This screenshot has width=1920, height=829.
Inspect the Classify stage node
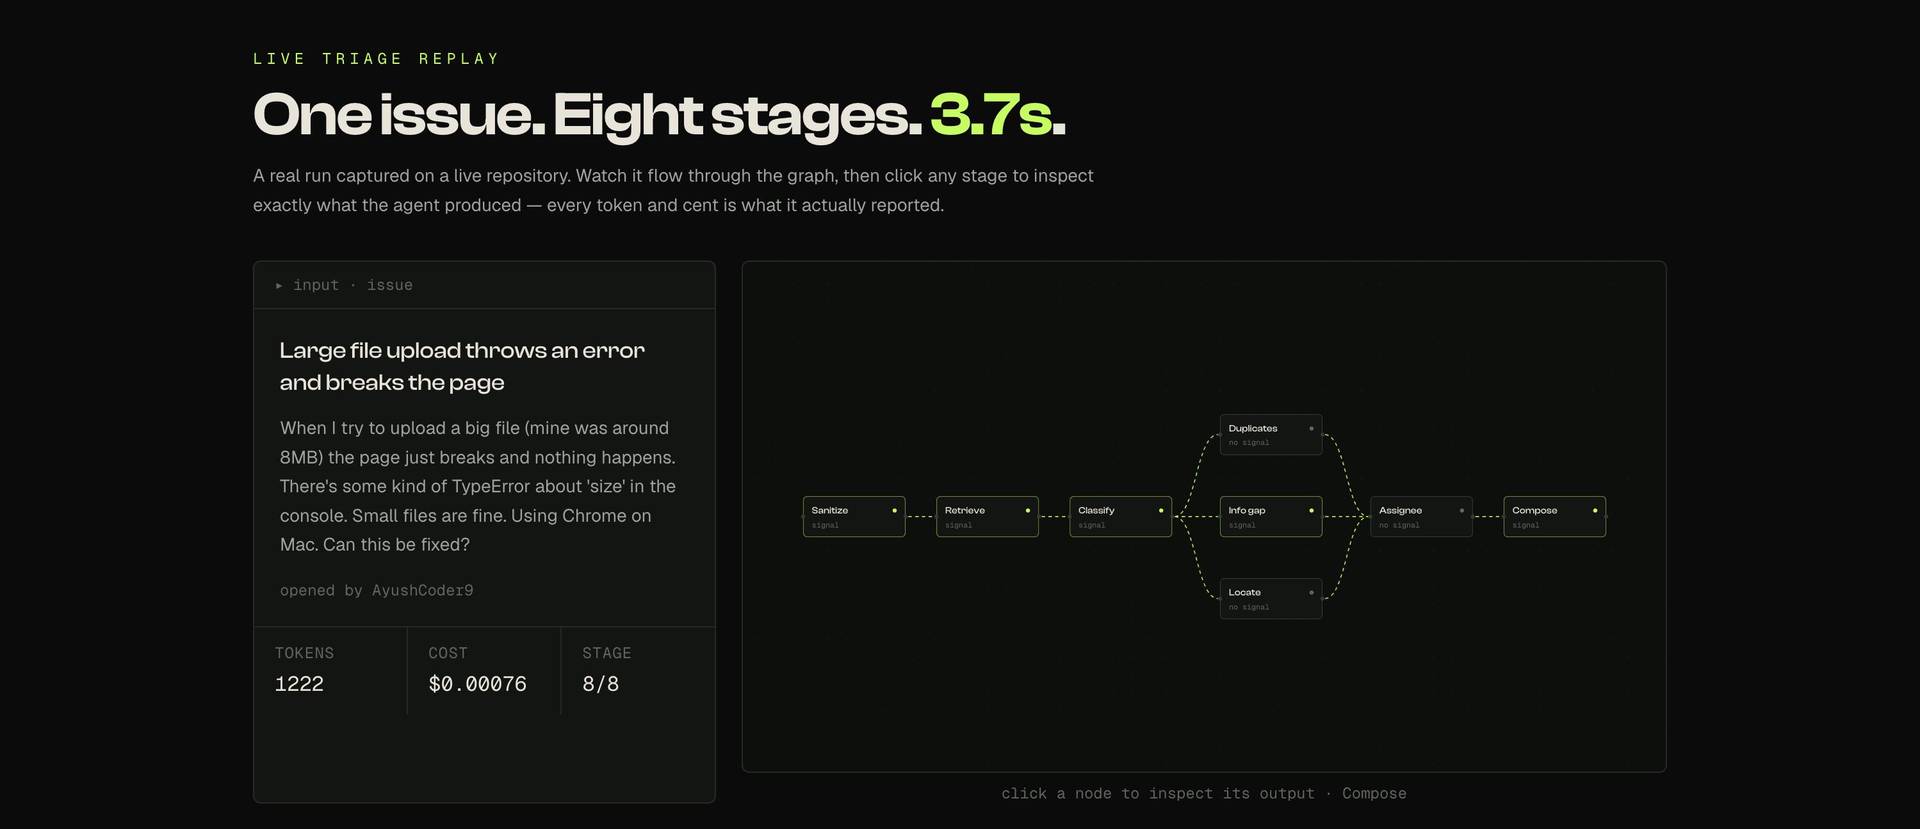1120,516
